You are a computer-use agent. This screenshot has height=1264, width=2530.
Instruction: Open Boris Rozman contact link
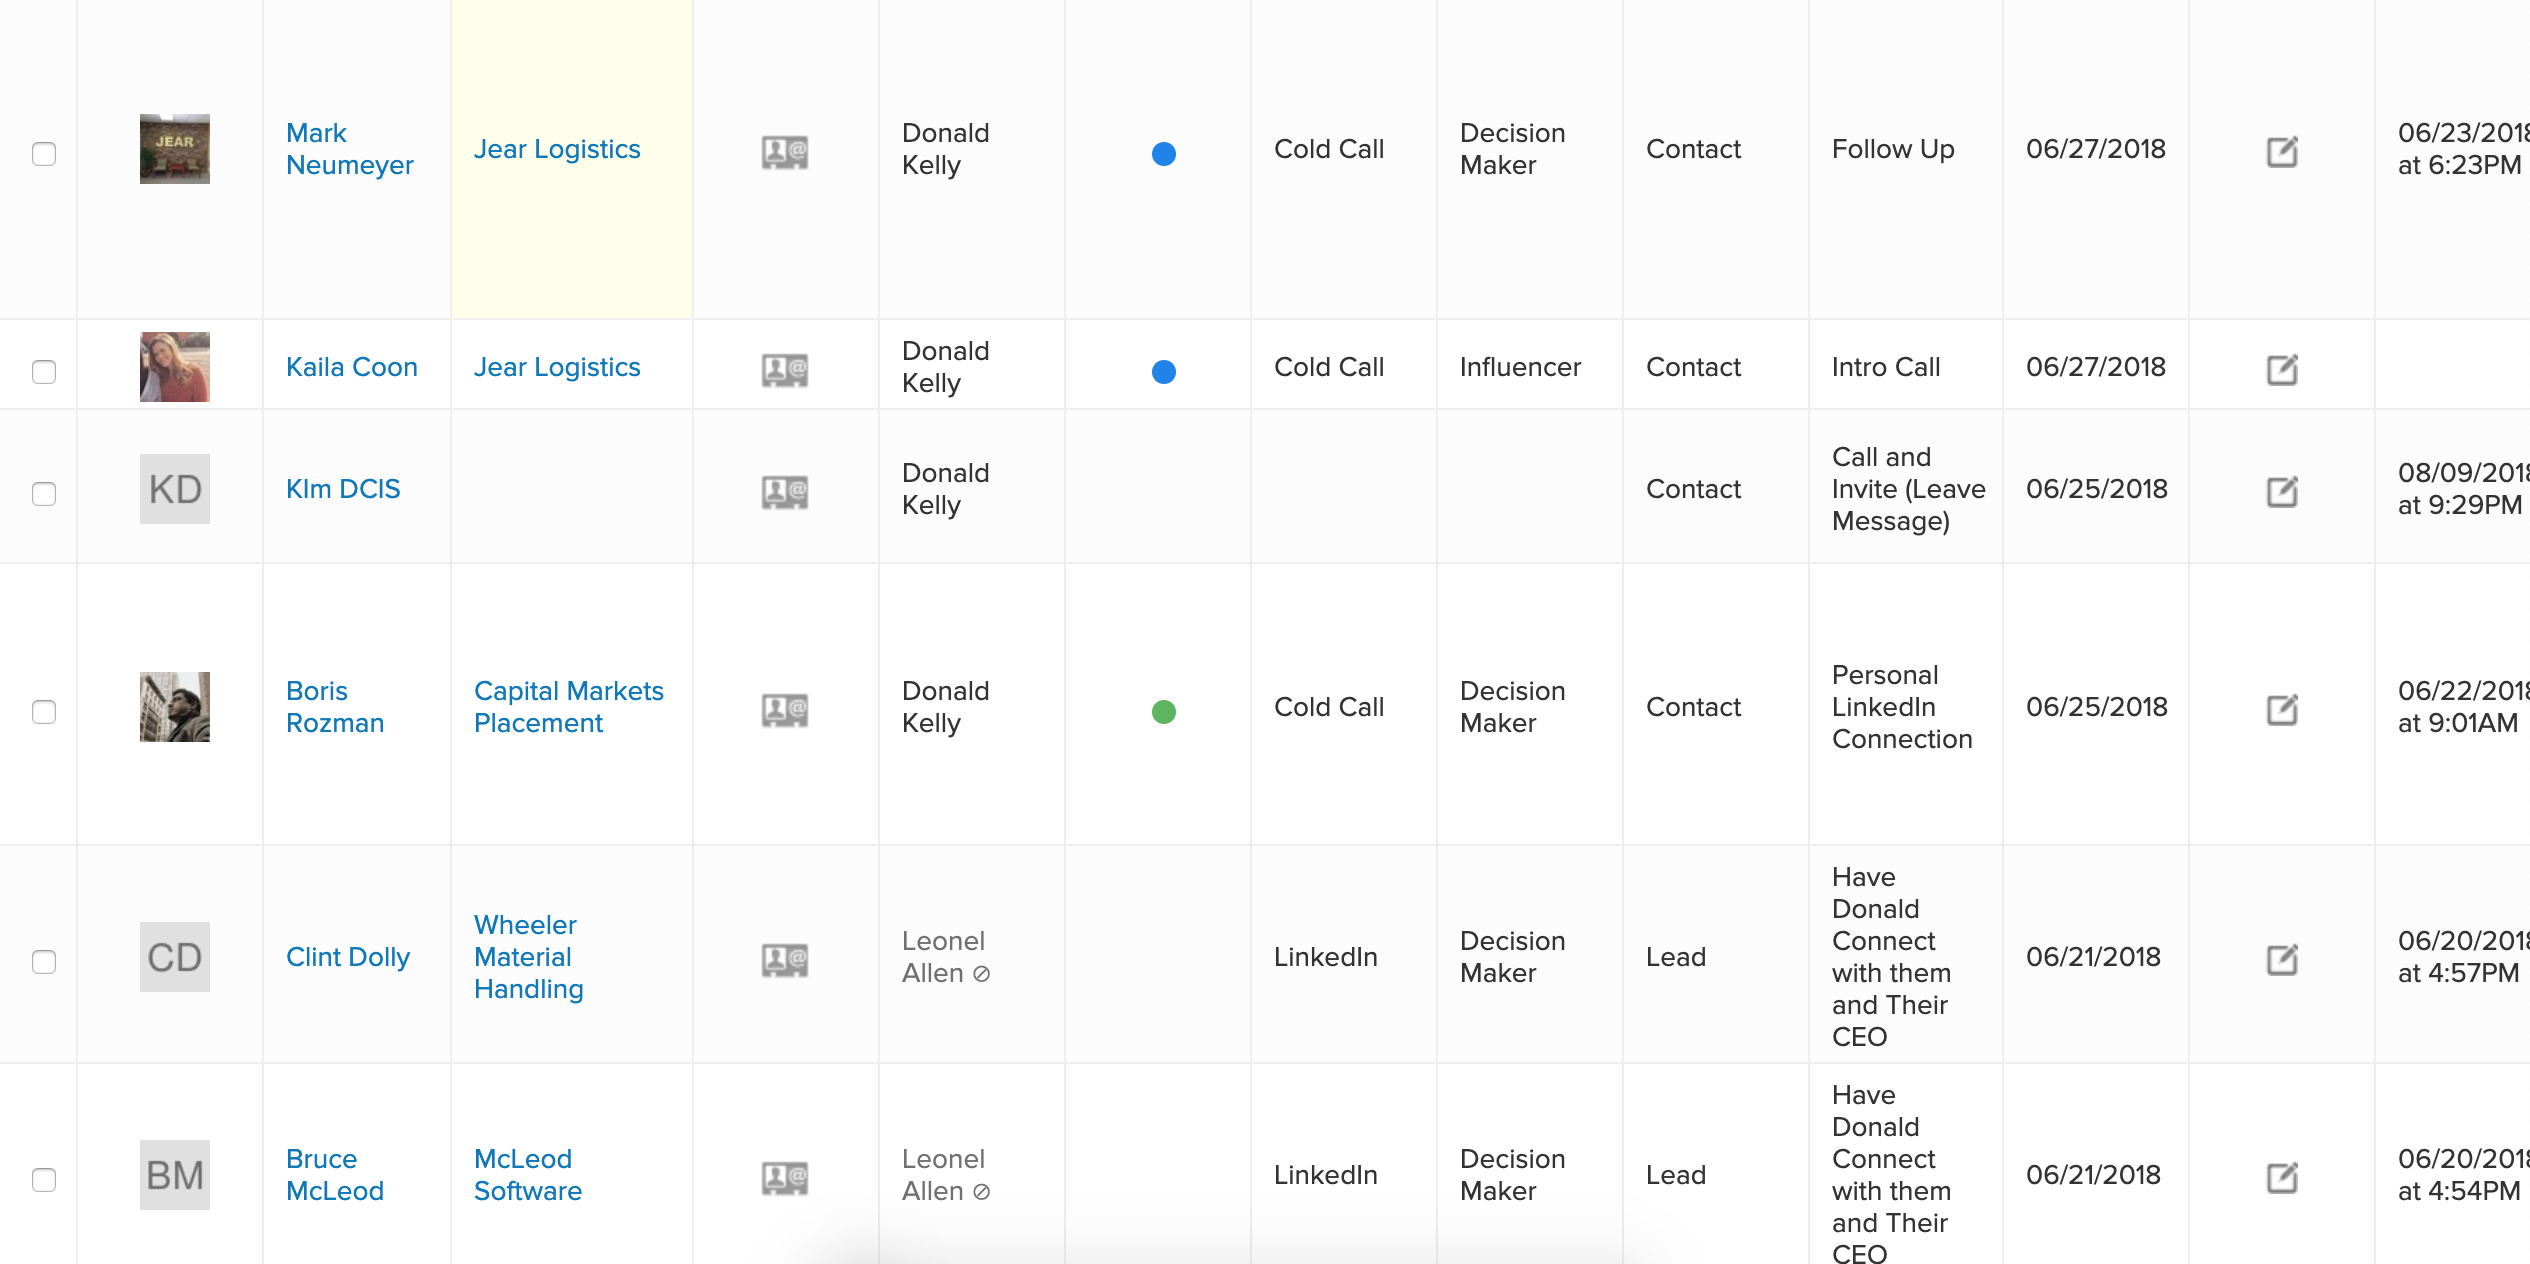pyautogui.click(x=335, y=707)
